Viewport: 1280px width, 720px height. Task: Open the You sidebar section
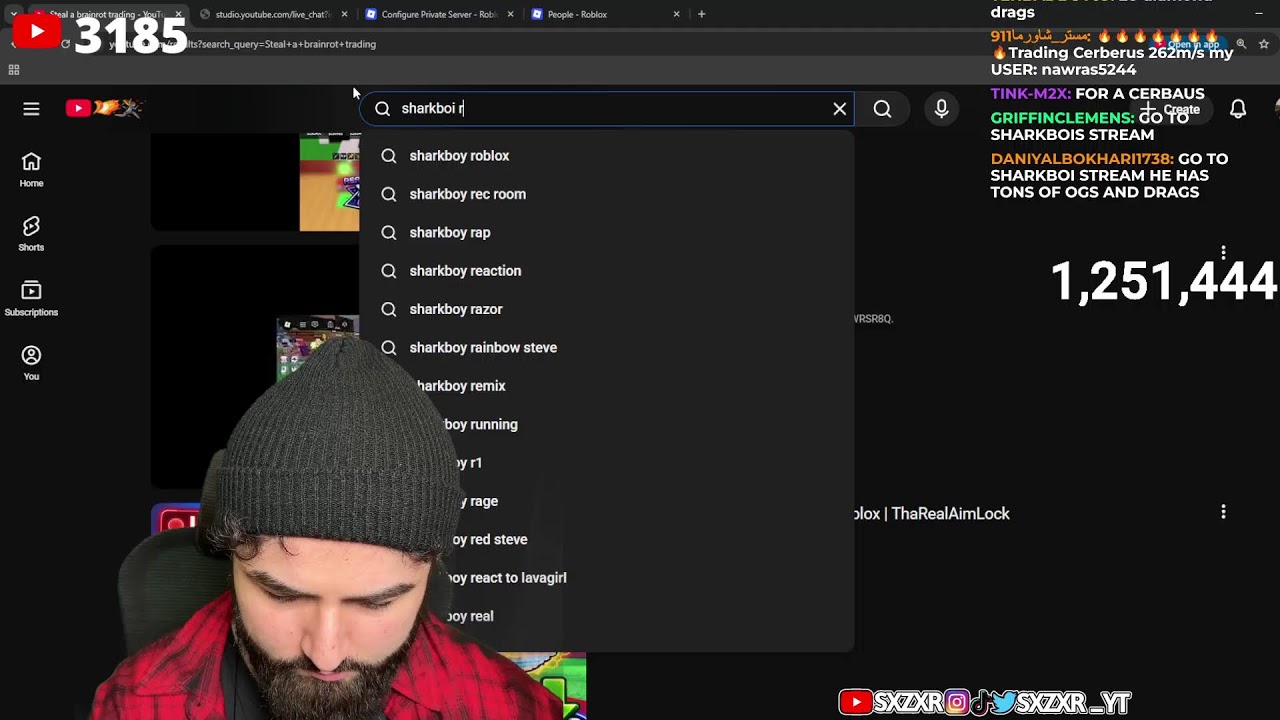click(x=31, y=363)
